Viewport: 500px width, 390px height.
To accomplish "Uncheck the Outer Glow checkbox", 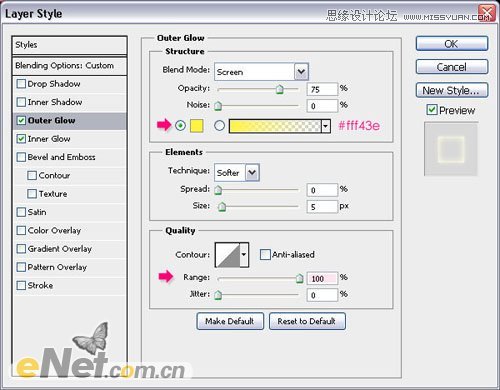I will pos(21,120).
